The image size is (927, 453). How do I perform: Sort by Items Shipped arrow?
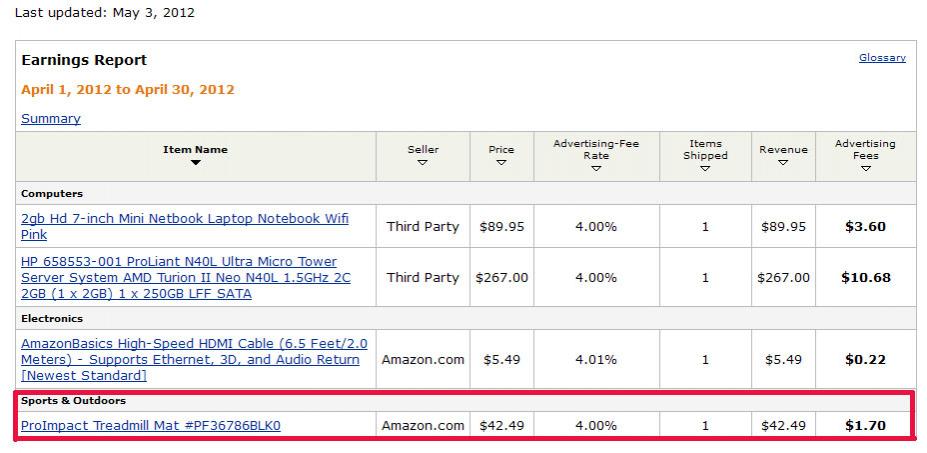click(x=705, y=169)
